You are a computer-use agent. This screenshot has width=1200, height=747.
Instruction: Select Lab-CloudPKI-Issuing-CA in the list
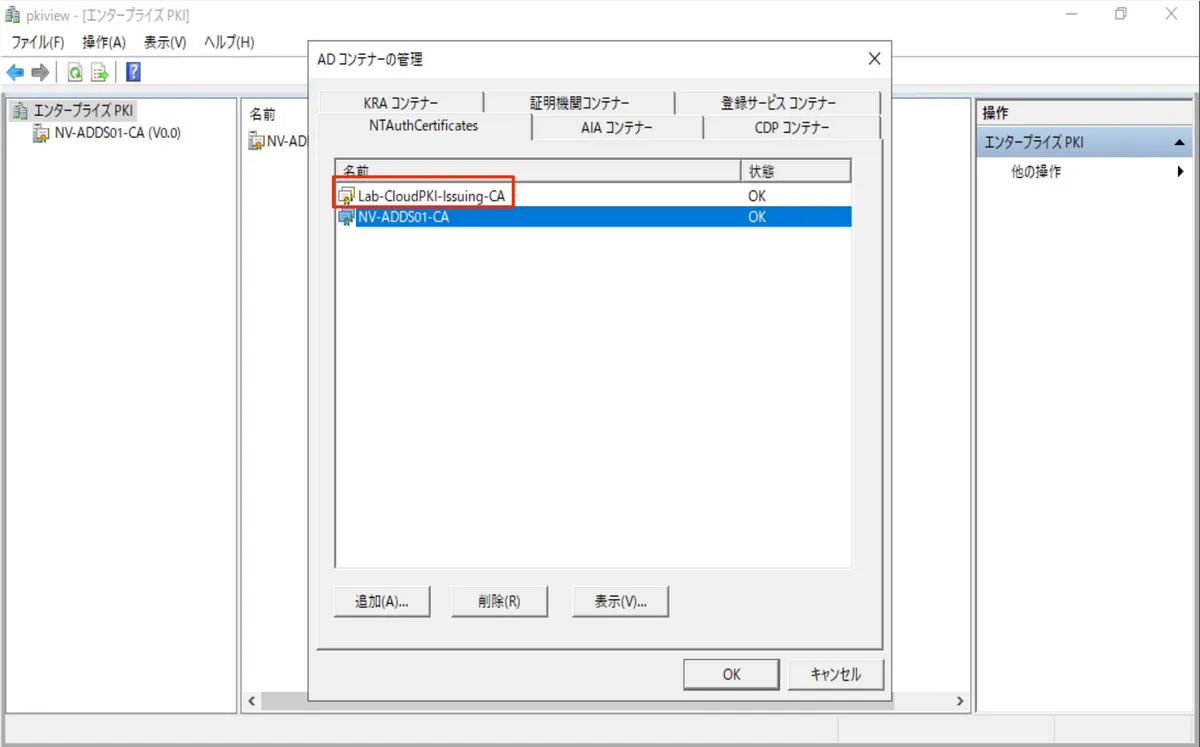point(431,196)
